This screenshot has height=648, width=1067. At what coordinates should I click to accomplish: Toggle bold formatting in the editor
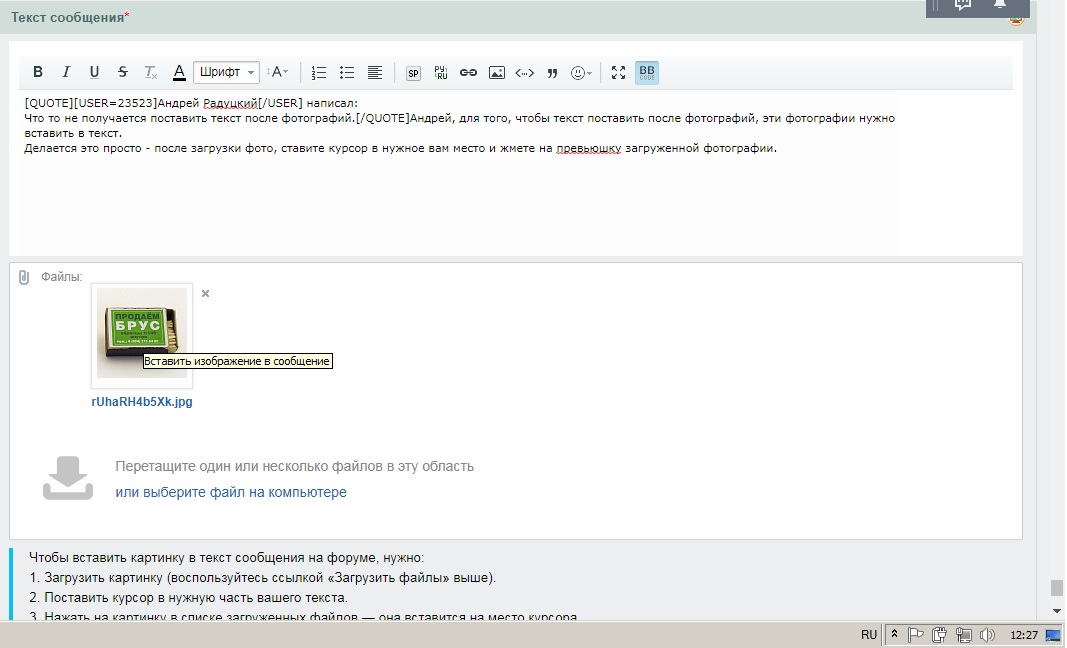38,72
